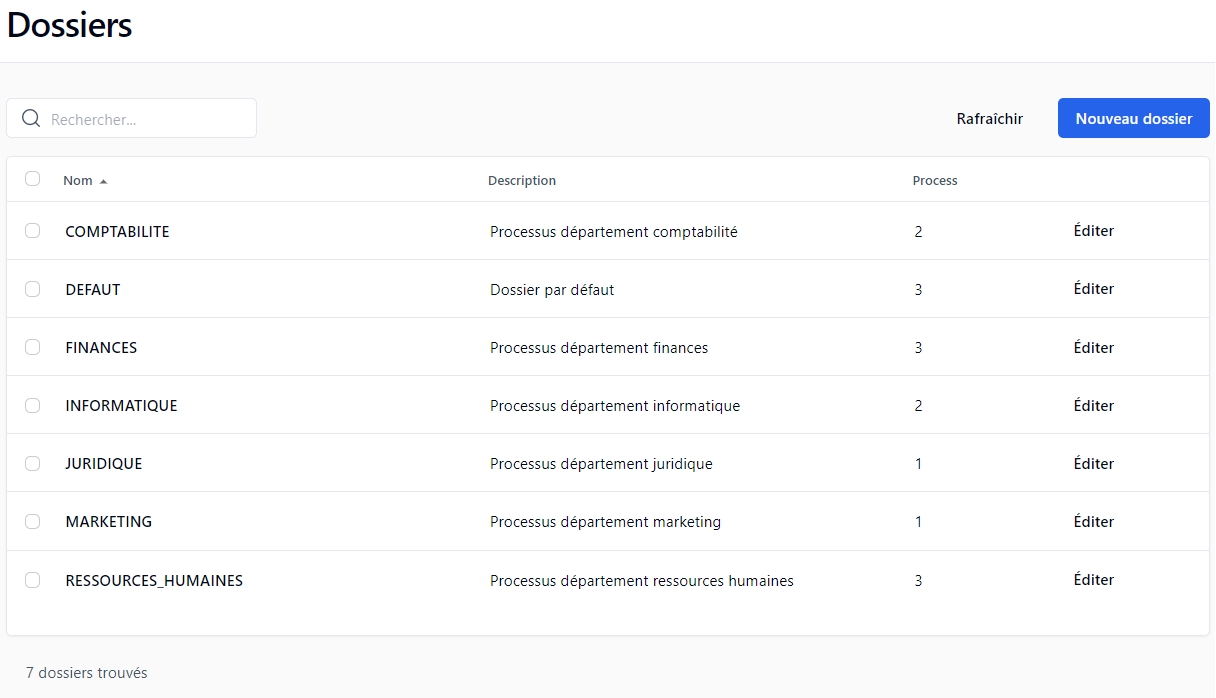Click the Nom sort arrow
The image size is (1216, 698).
click(103, 182)
